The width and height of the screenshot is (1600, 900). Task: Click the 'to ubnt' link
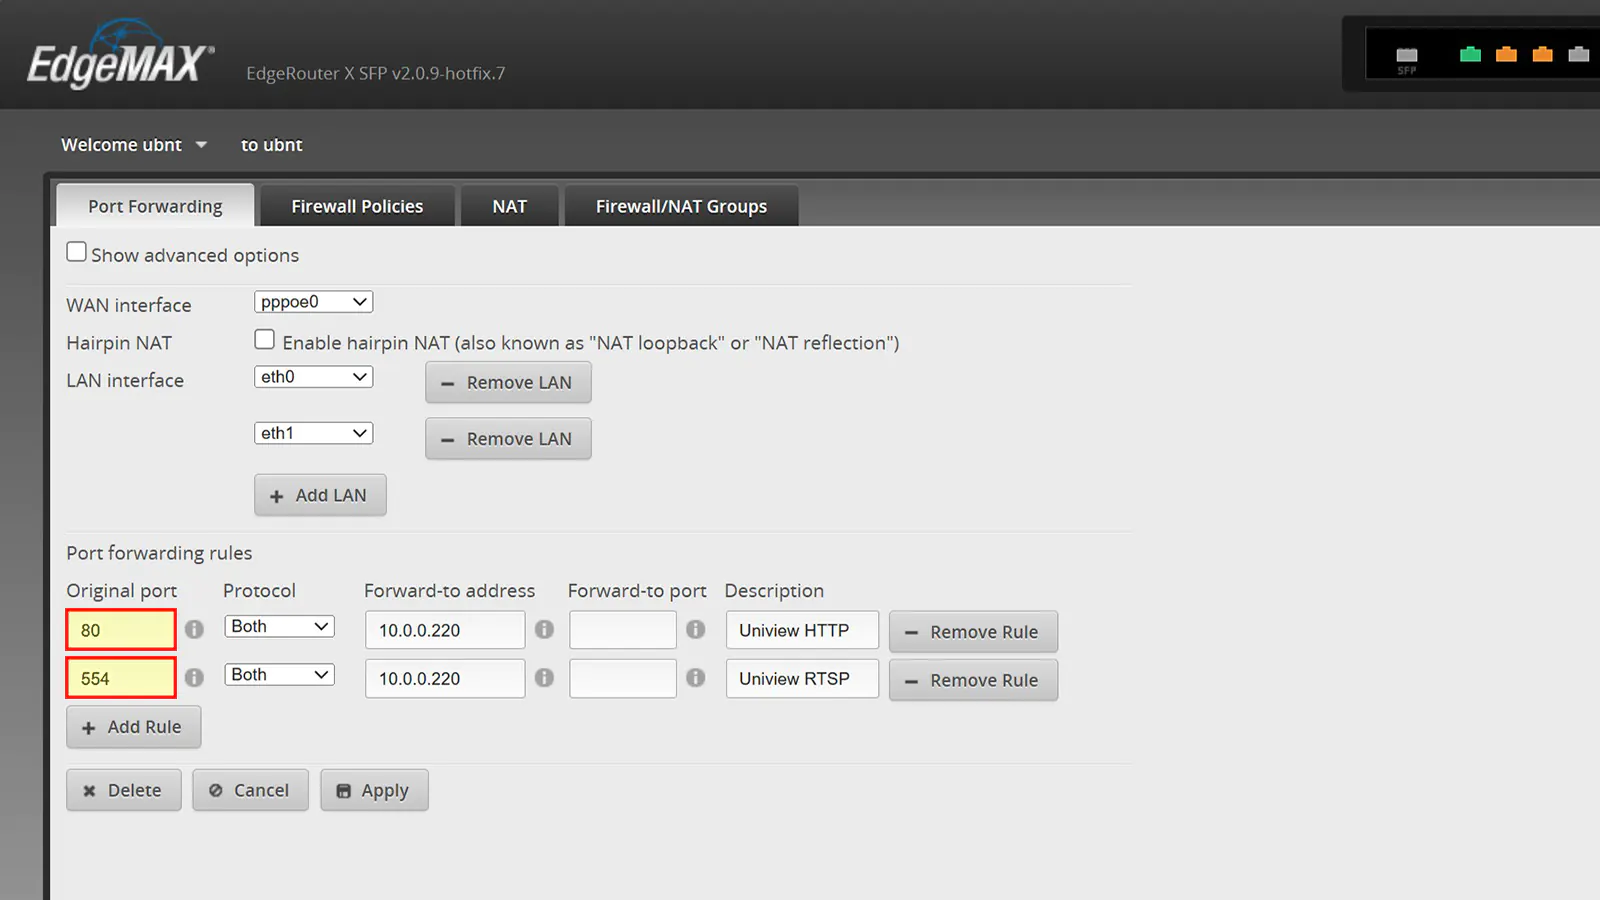coord(271,145)
